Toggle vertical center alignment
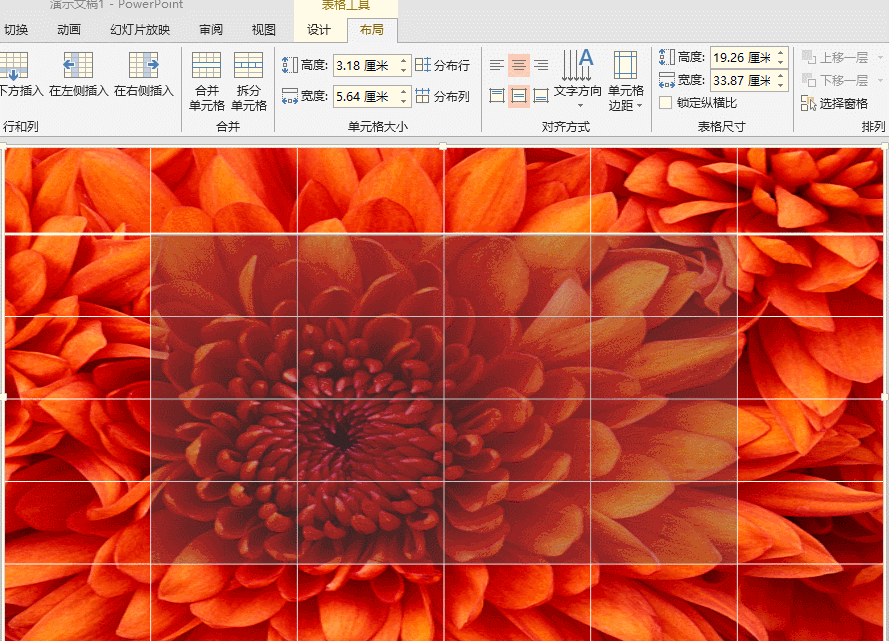The image size is (889, 641). pos(519,96)
